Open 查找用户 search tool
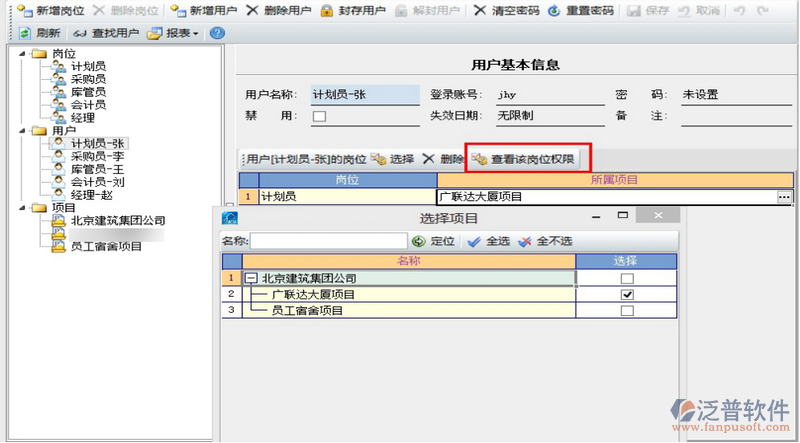Image resolution: width=800 pixels, height=443 pixels. click(106, 33)
